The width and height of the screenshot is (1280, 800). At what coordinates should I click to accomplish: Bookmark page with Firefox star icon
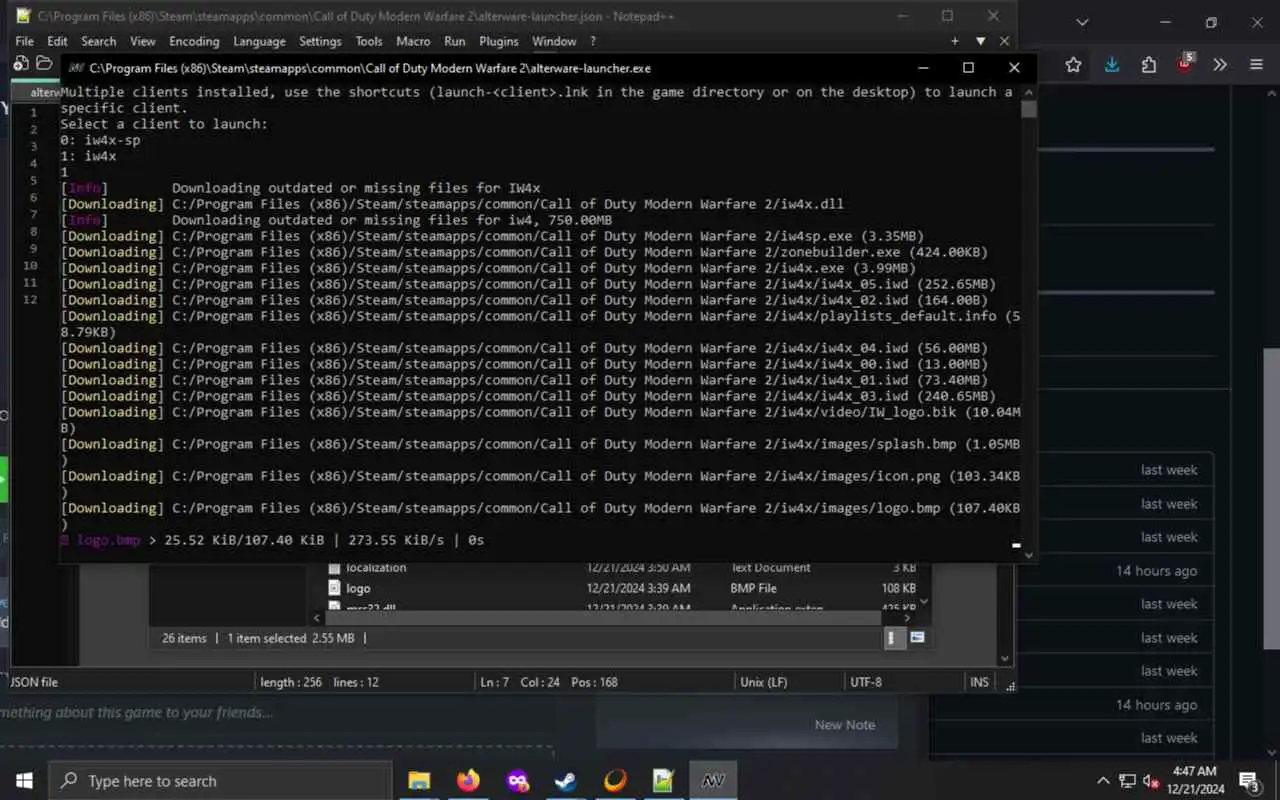click(x=1073, y=65)
